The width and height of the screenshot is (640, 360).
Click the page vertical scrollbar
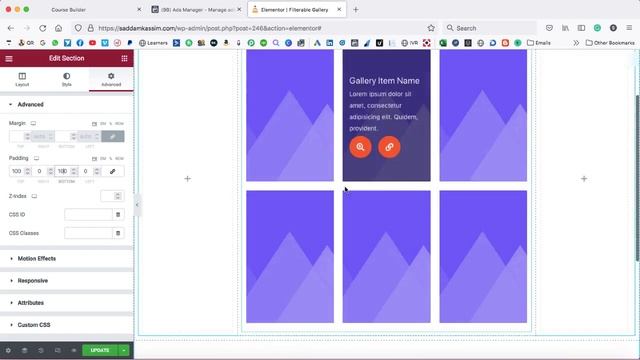(637, 178)
